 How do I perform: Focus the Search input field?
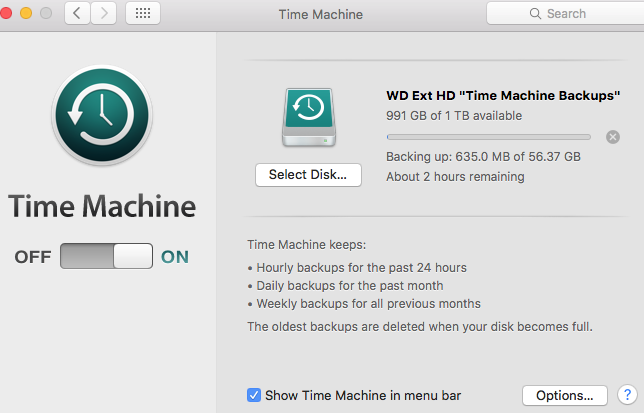[565, 14]
